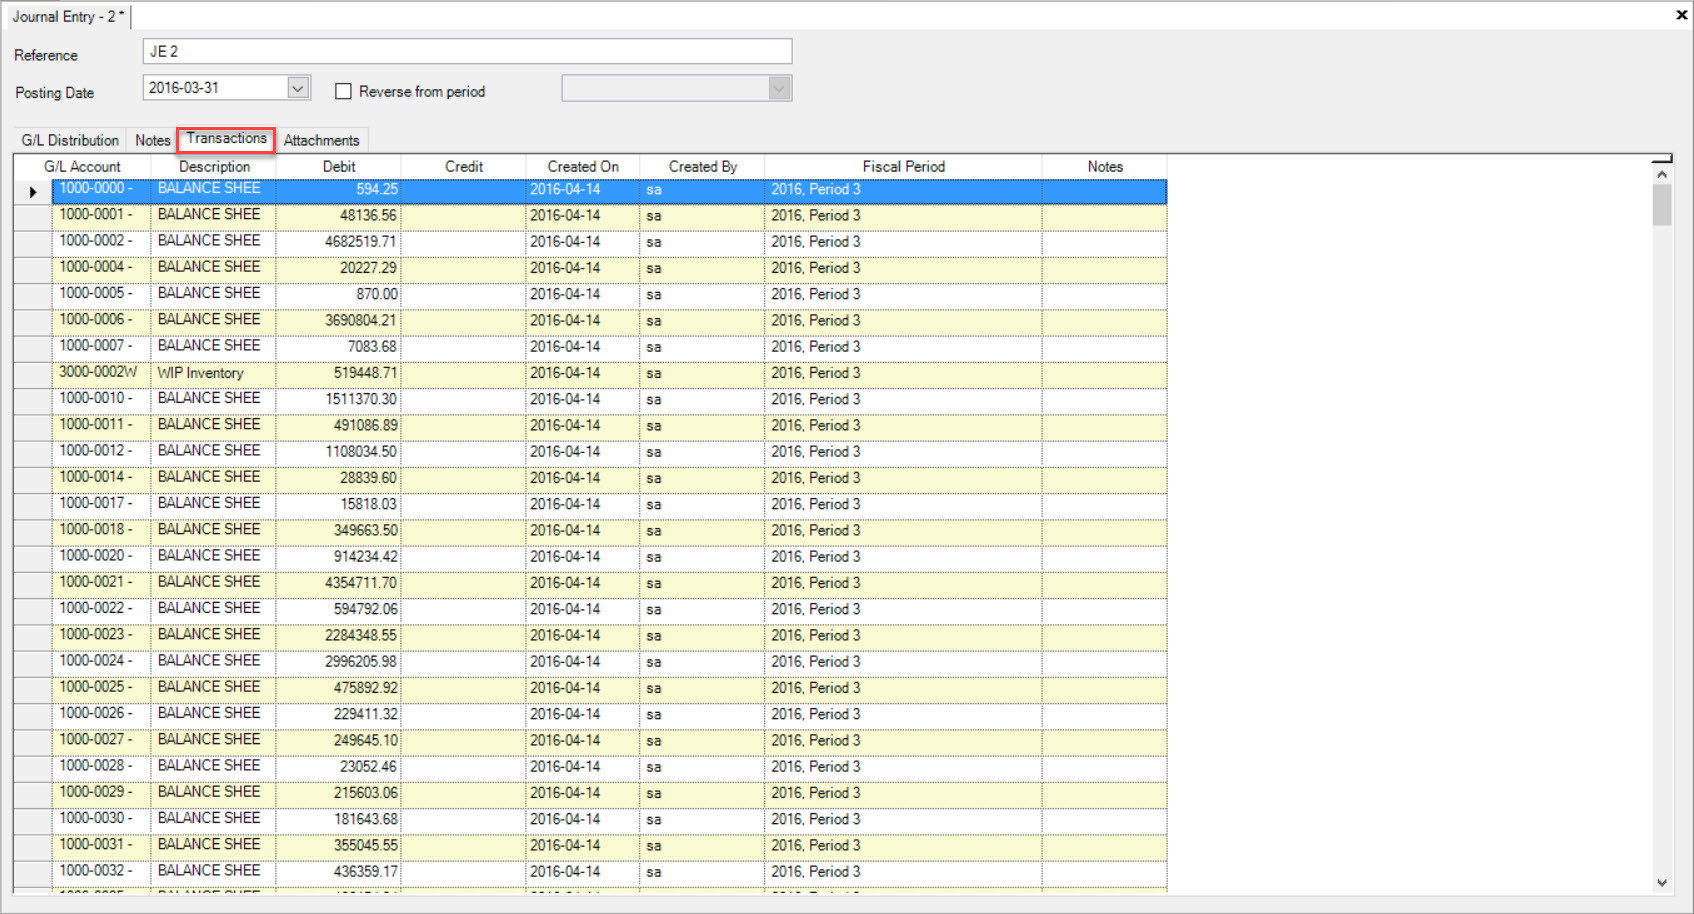Click debit amount 914234.42
Image resolution: width=1694 pixels, height=914 pixels.
pos(339,557)
